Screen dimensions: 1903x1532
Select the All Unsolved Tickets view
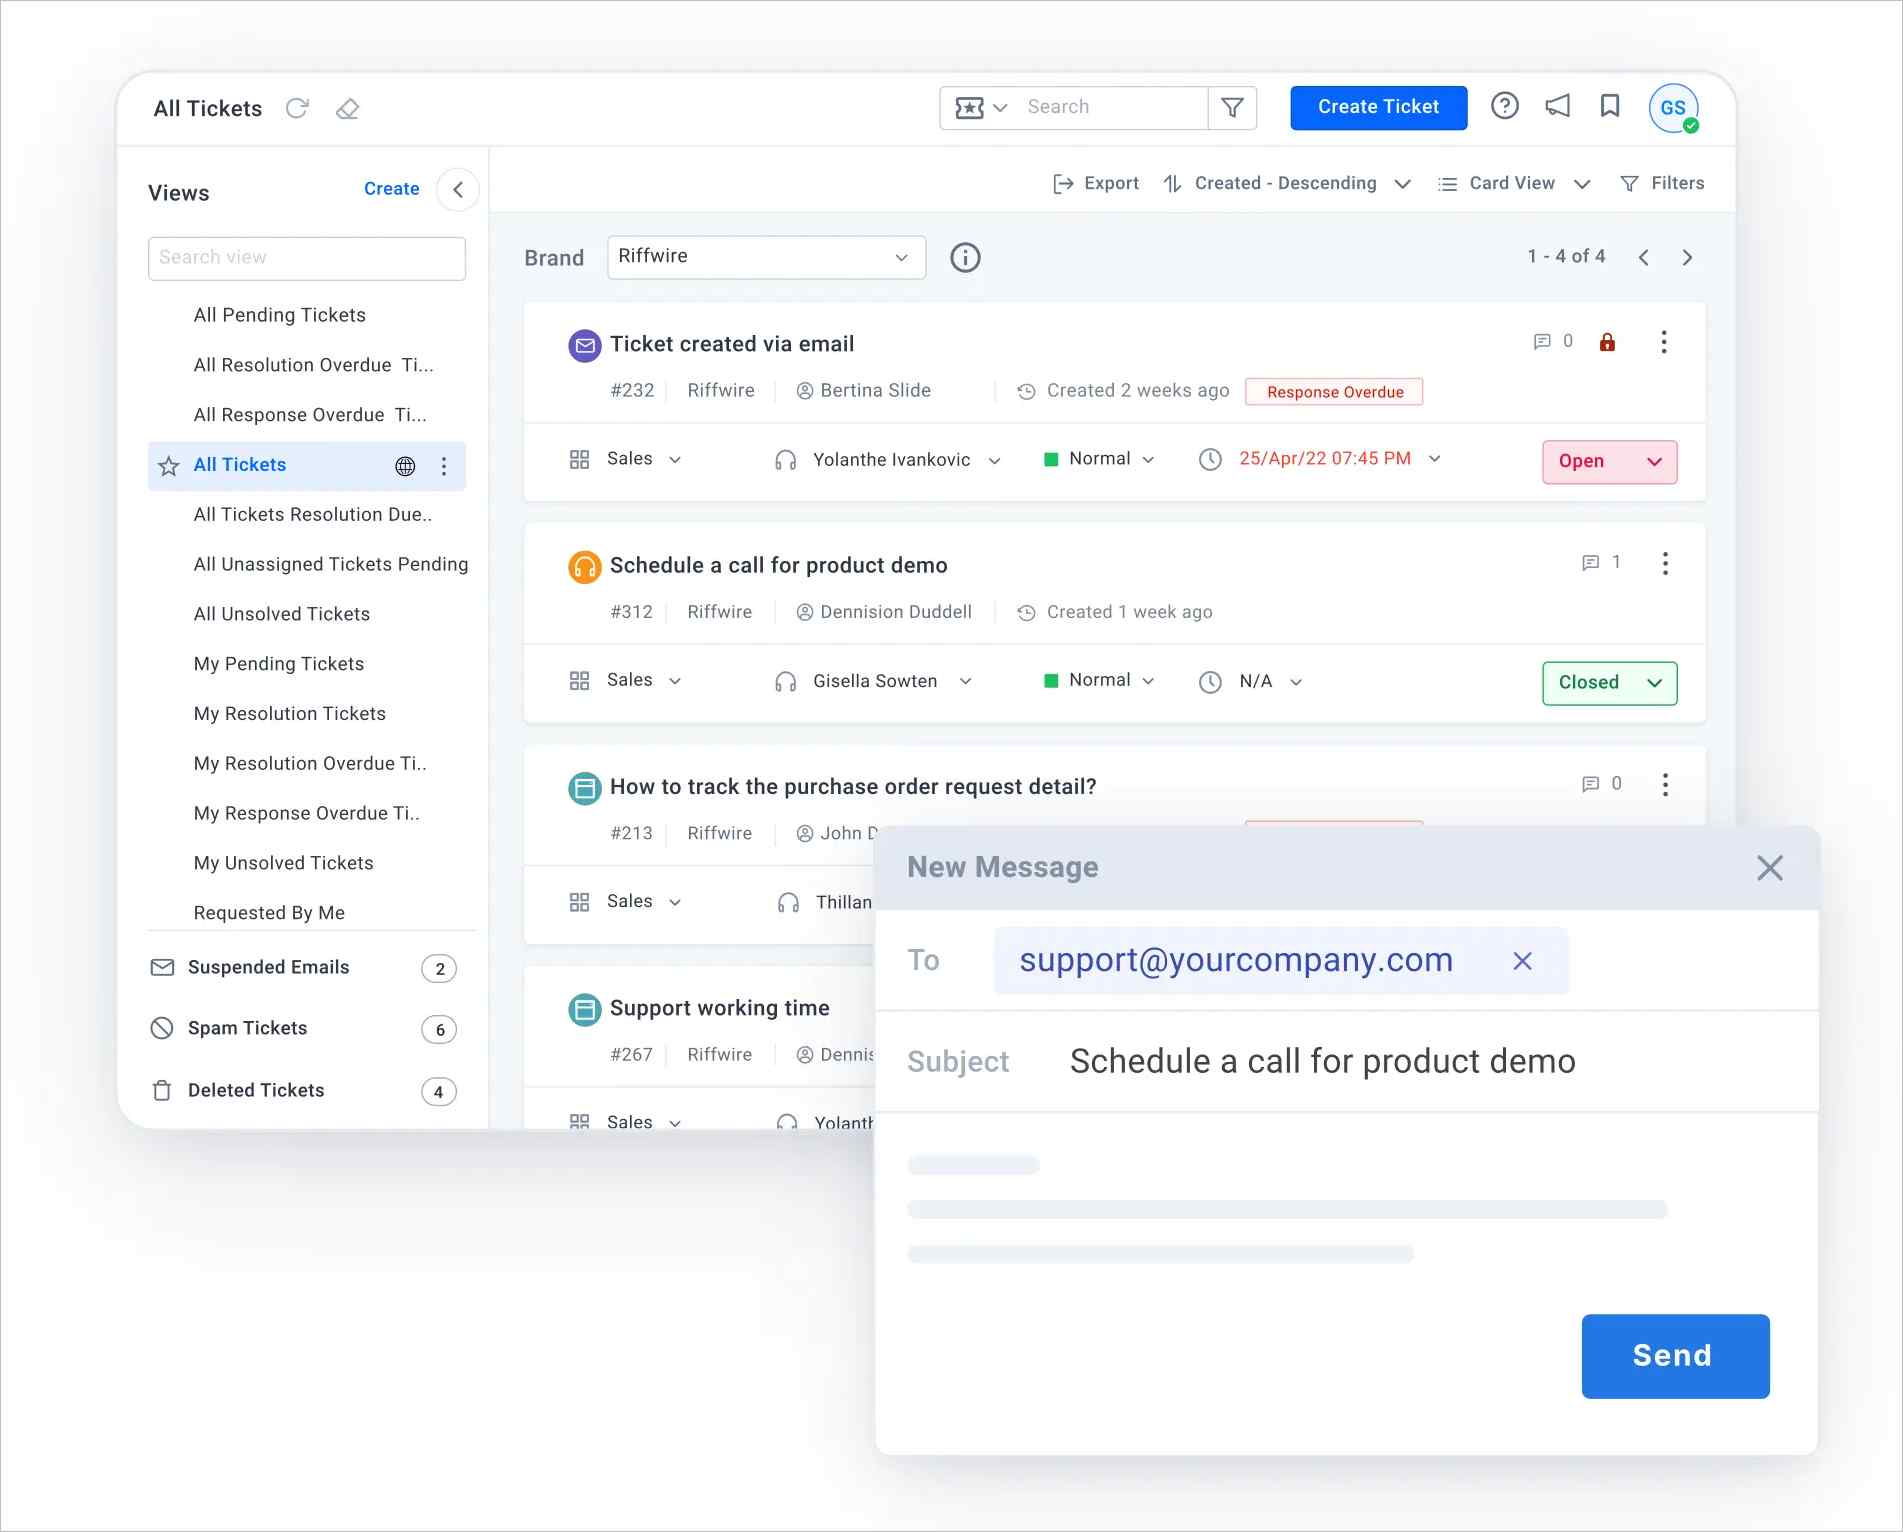(282, 614)
